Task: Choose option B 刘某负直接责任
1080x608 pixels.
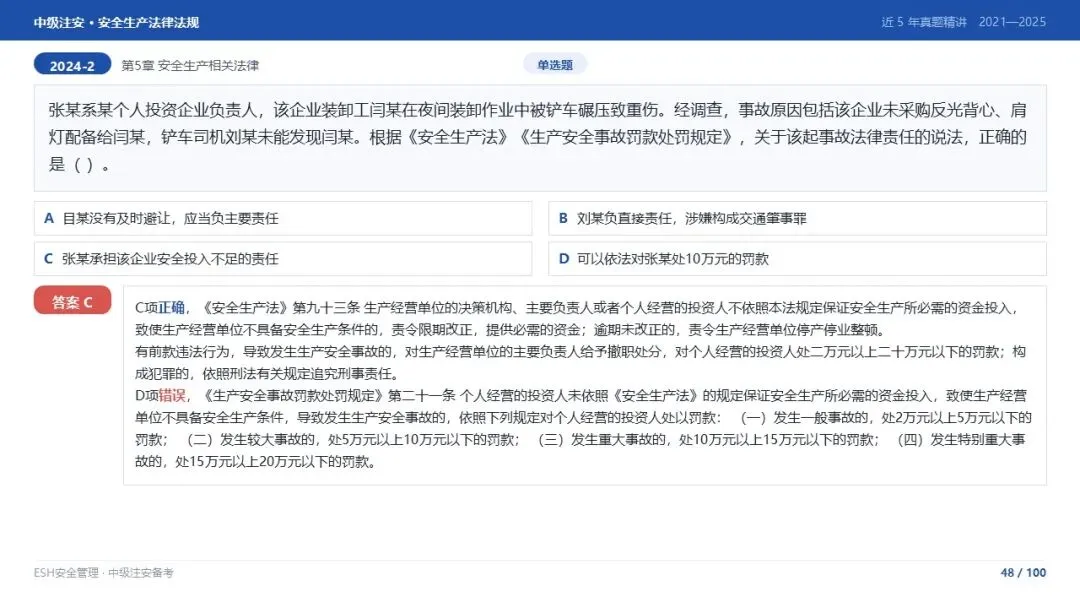Action: pyautogui.click(x=797, y=218)
